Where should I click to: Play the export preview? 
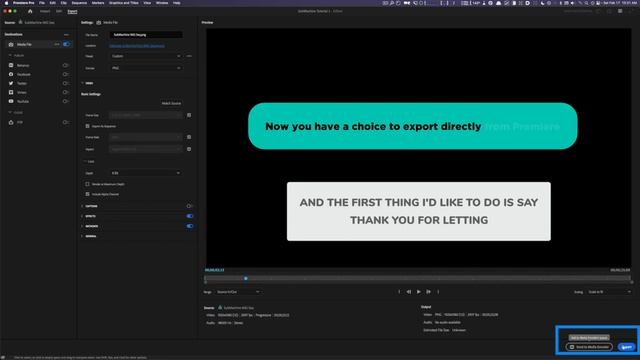418,292
